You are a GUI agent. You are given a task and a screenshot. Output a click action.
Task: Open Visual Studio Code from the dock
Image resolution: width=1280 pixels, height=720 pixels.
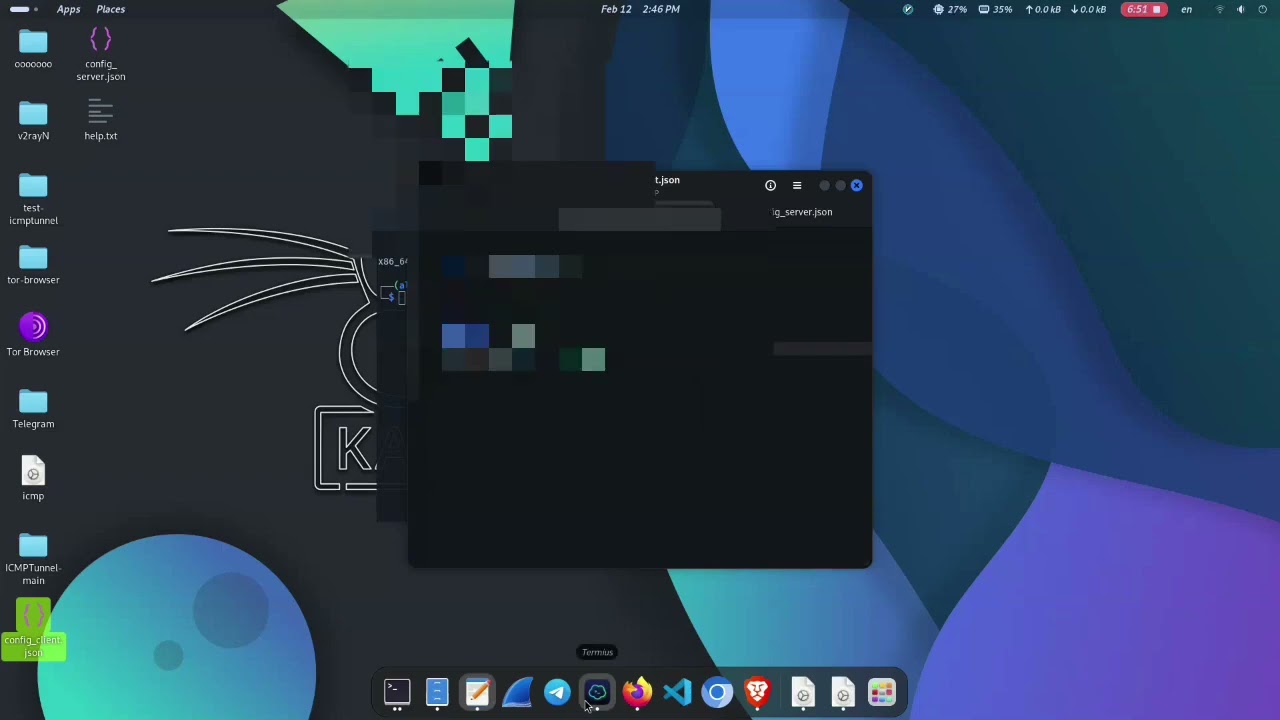click(x=677, y=692)
